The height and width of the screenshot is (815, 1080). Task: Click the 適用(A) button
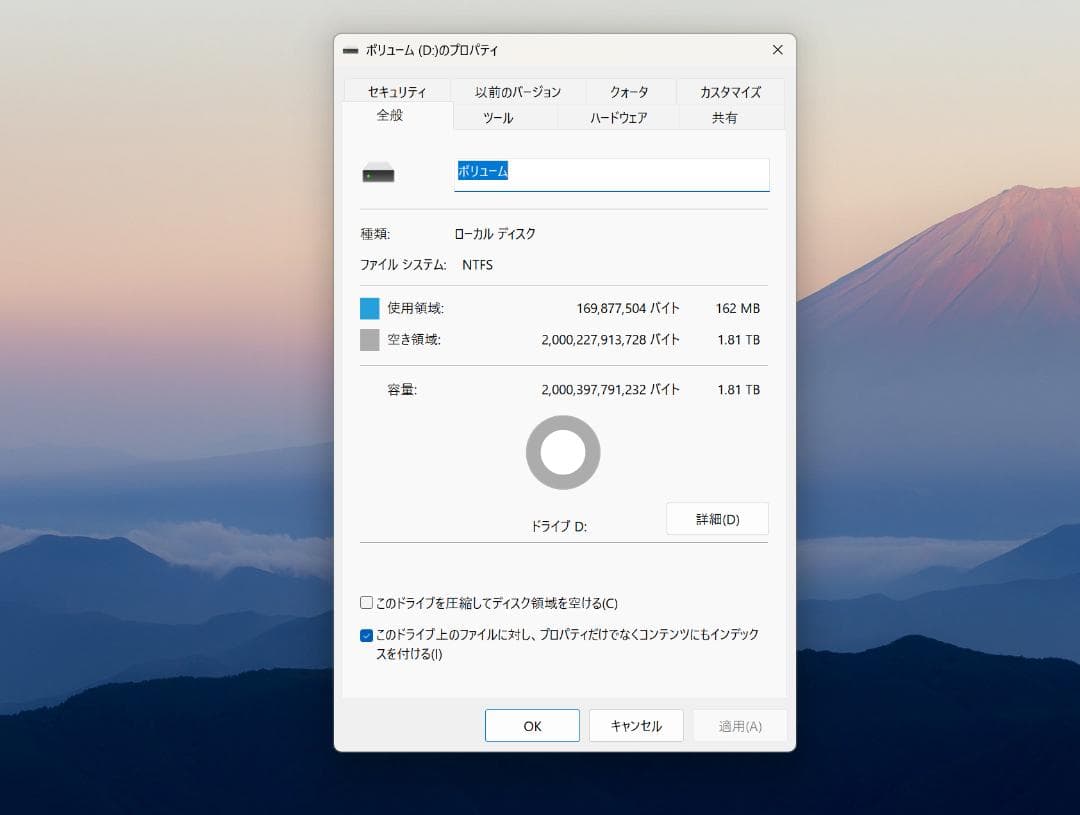coord(740,725)
